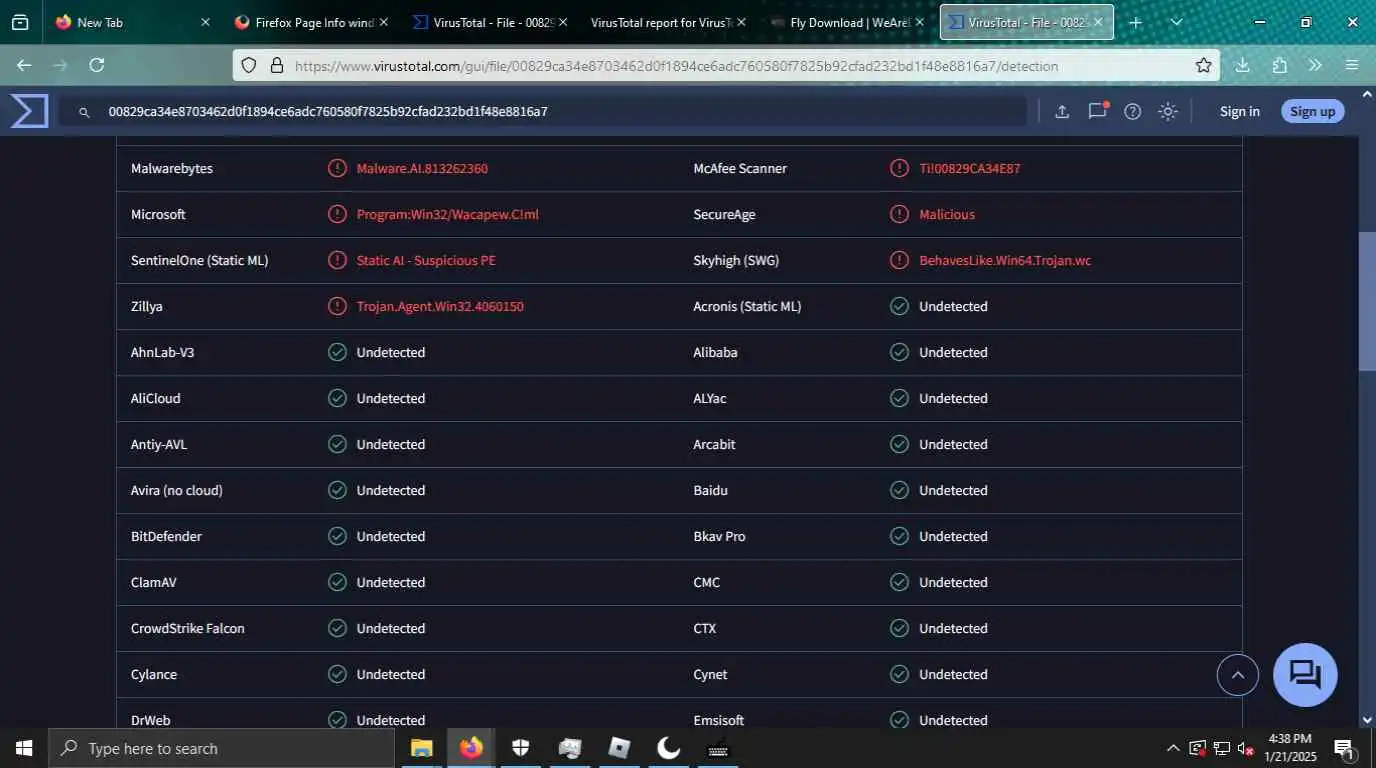Viewport: 1376px width, 768px height.
Task: Open the list all tabs dropdown
Action: 1177,22
